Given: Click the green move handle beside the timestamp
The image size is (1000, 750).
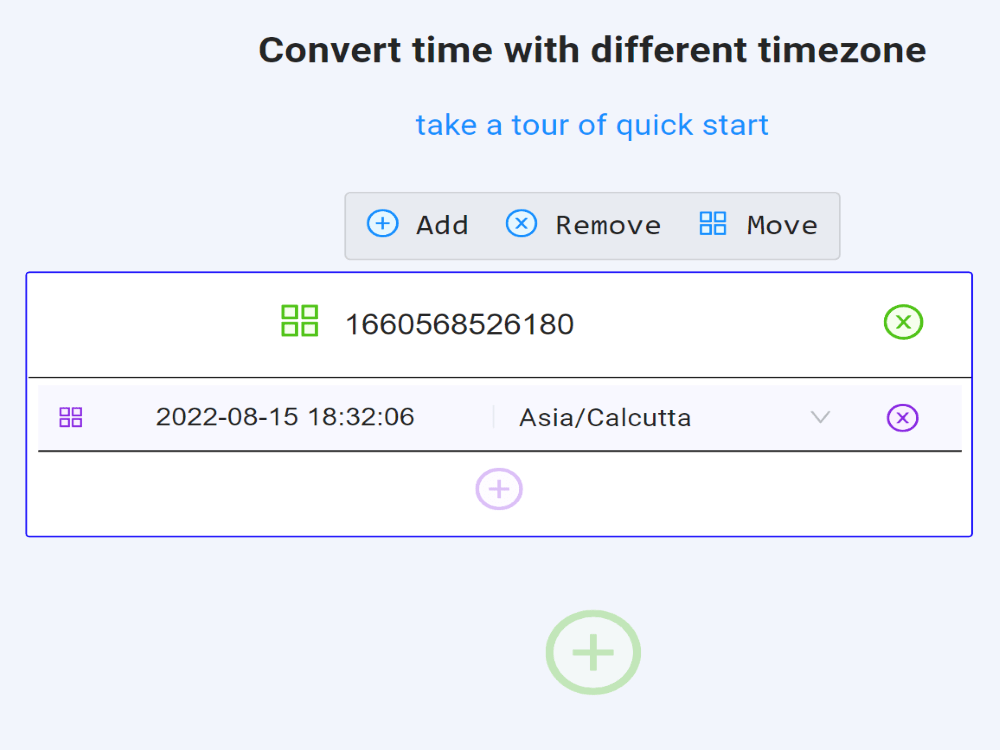Looking at the screenshot, I should tap(300, 322).
